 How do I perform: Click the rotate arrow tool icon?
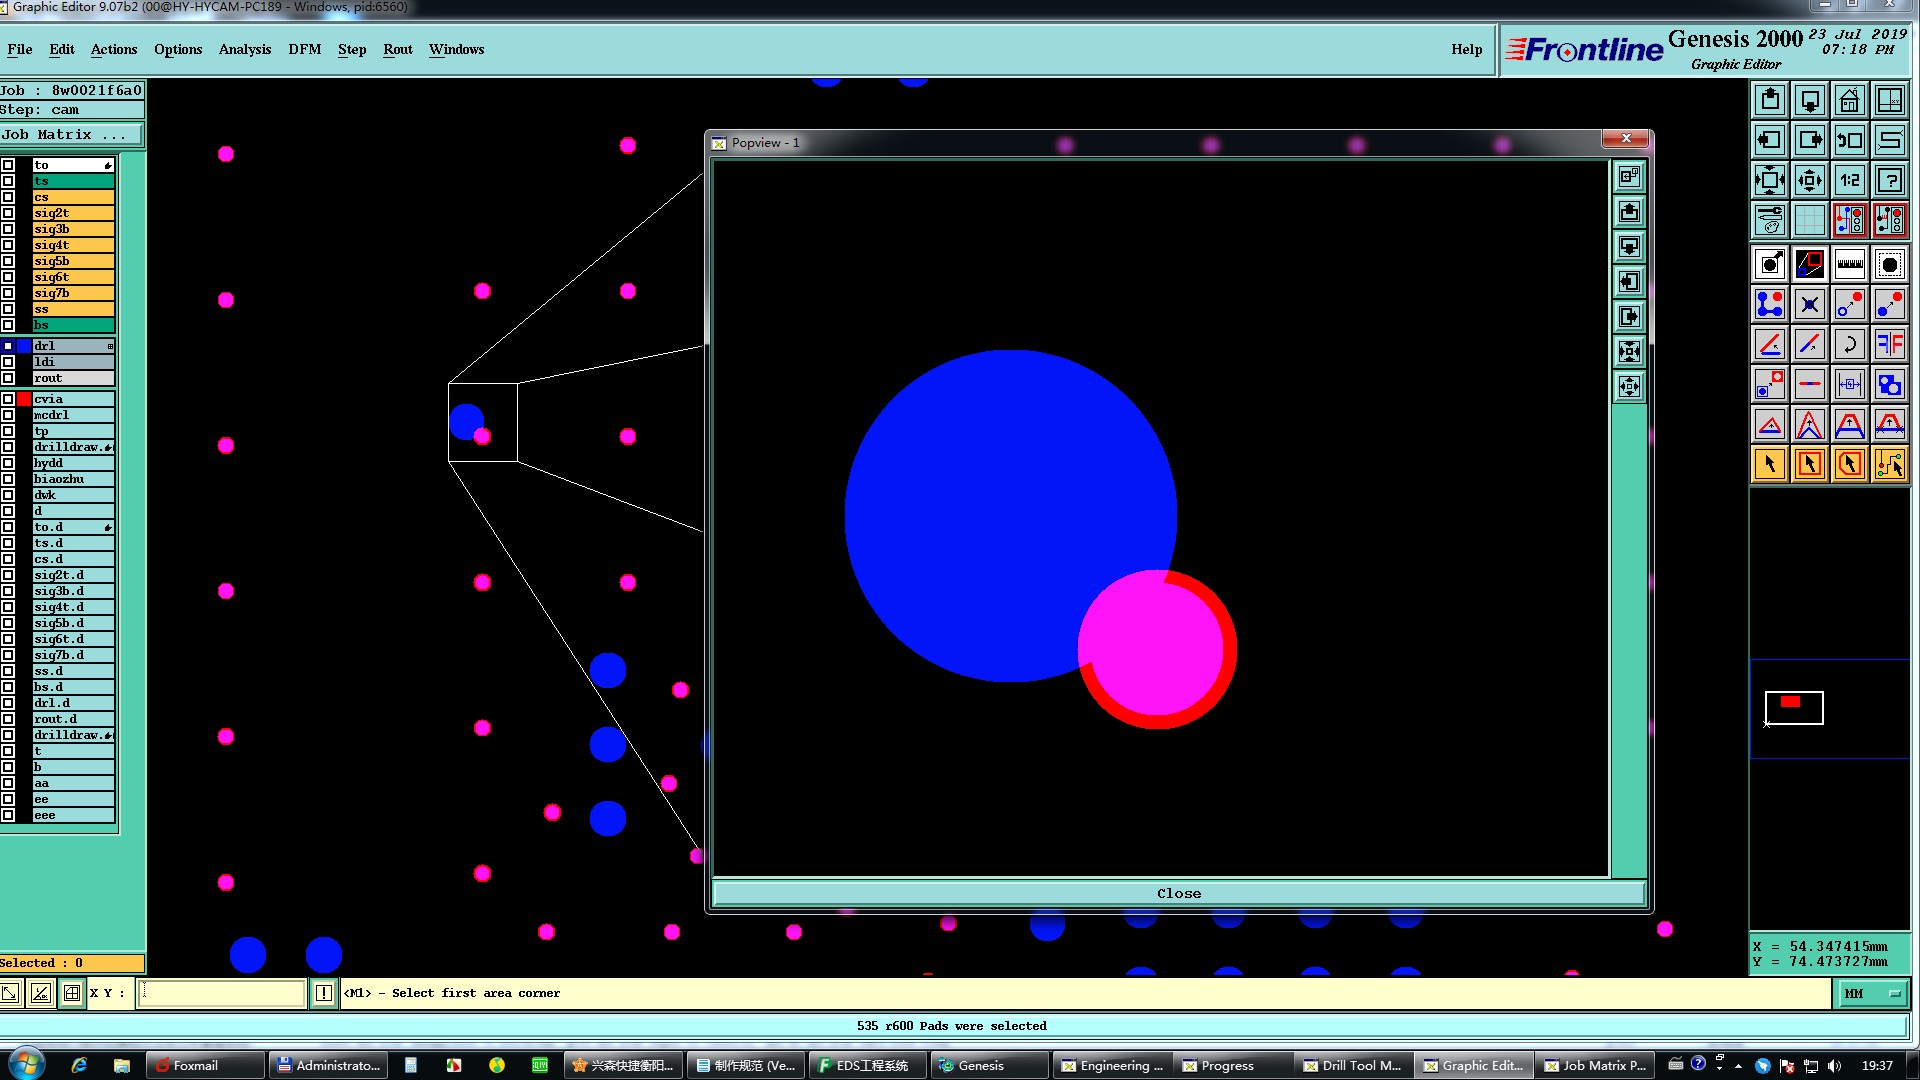1849,344
